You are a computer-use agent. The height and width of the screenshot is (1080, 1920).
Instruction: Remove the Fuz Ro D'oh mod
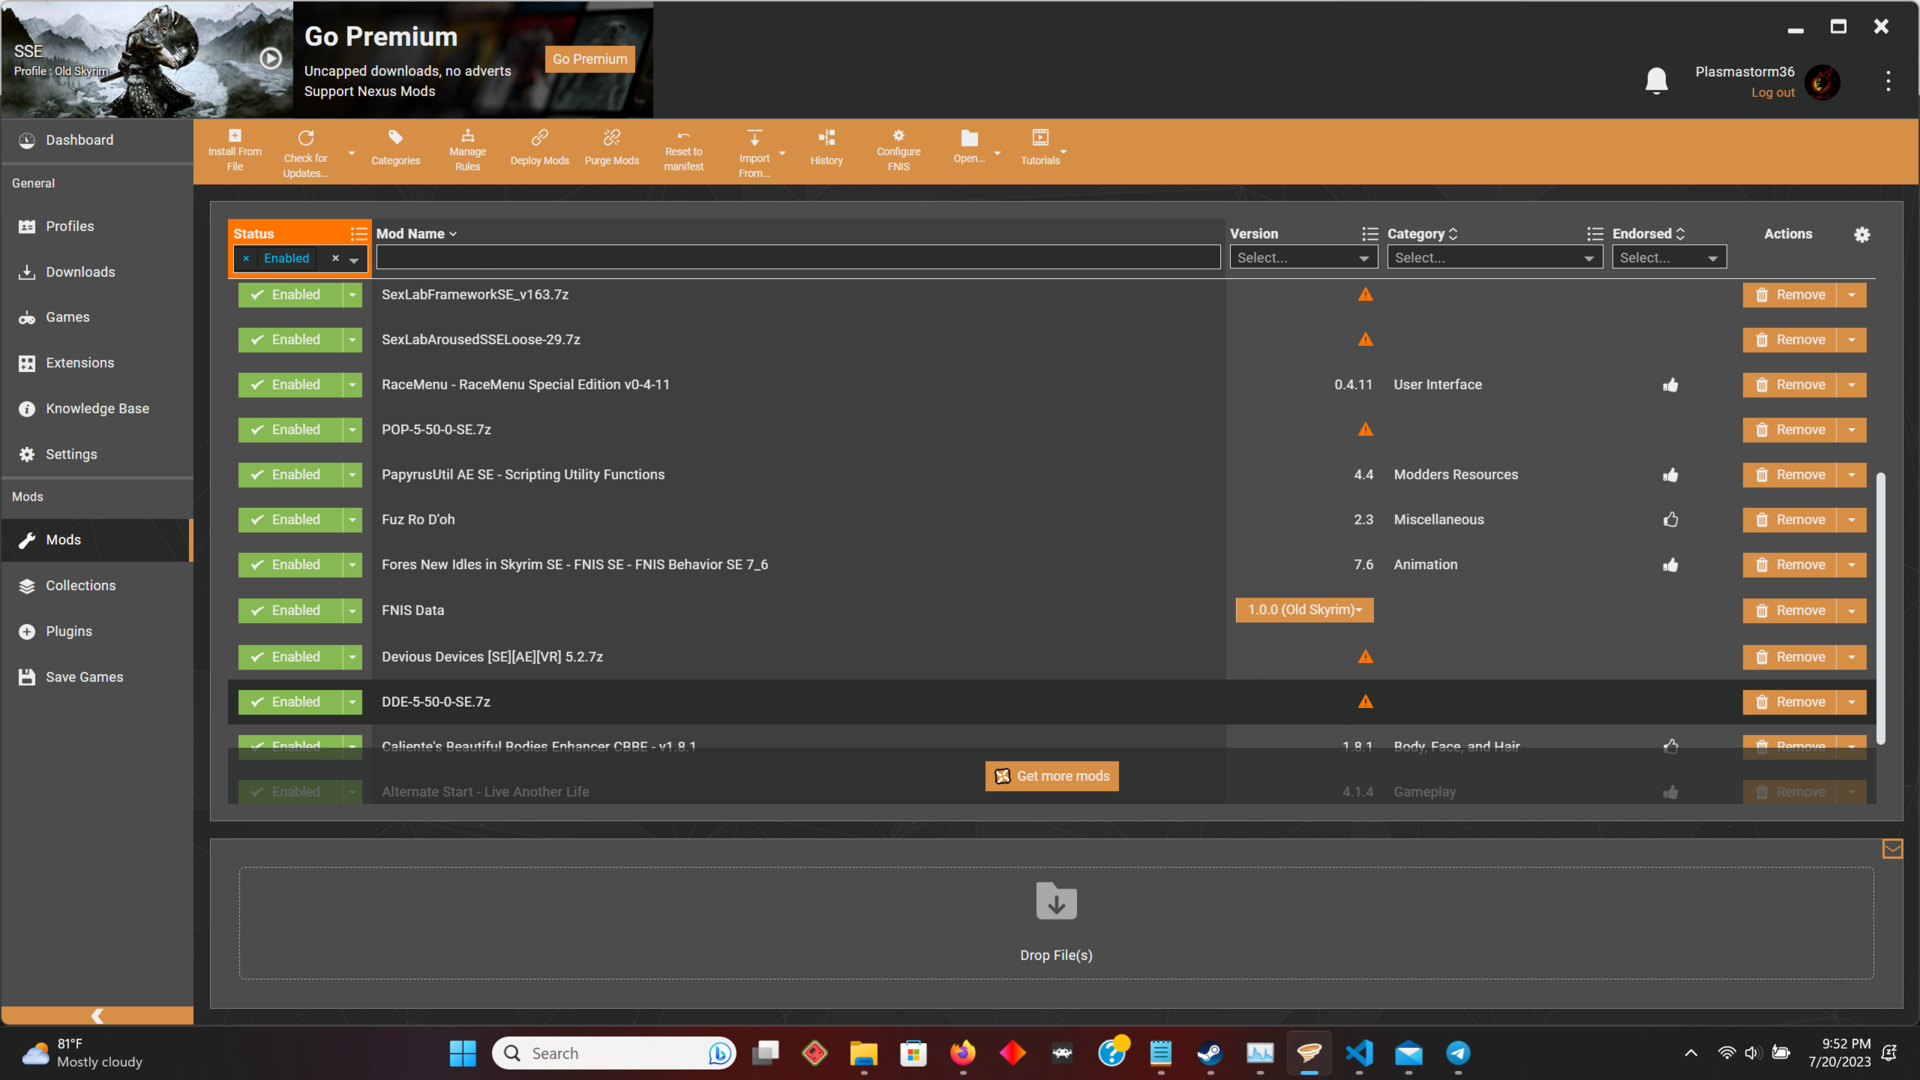tap(1790, 520)
